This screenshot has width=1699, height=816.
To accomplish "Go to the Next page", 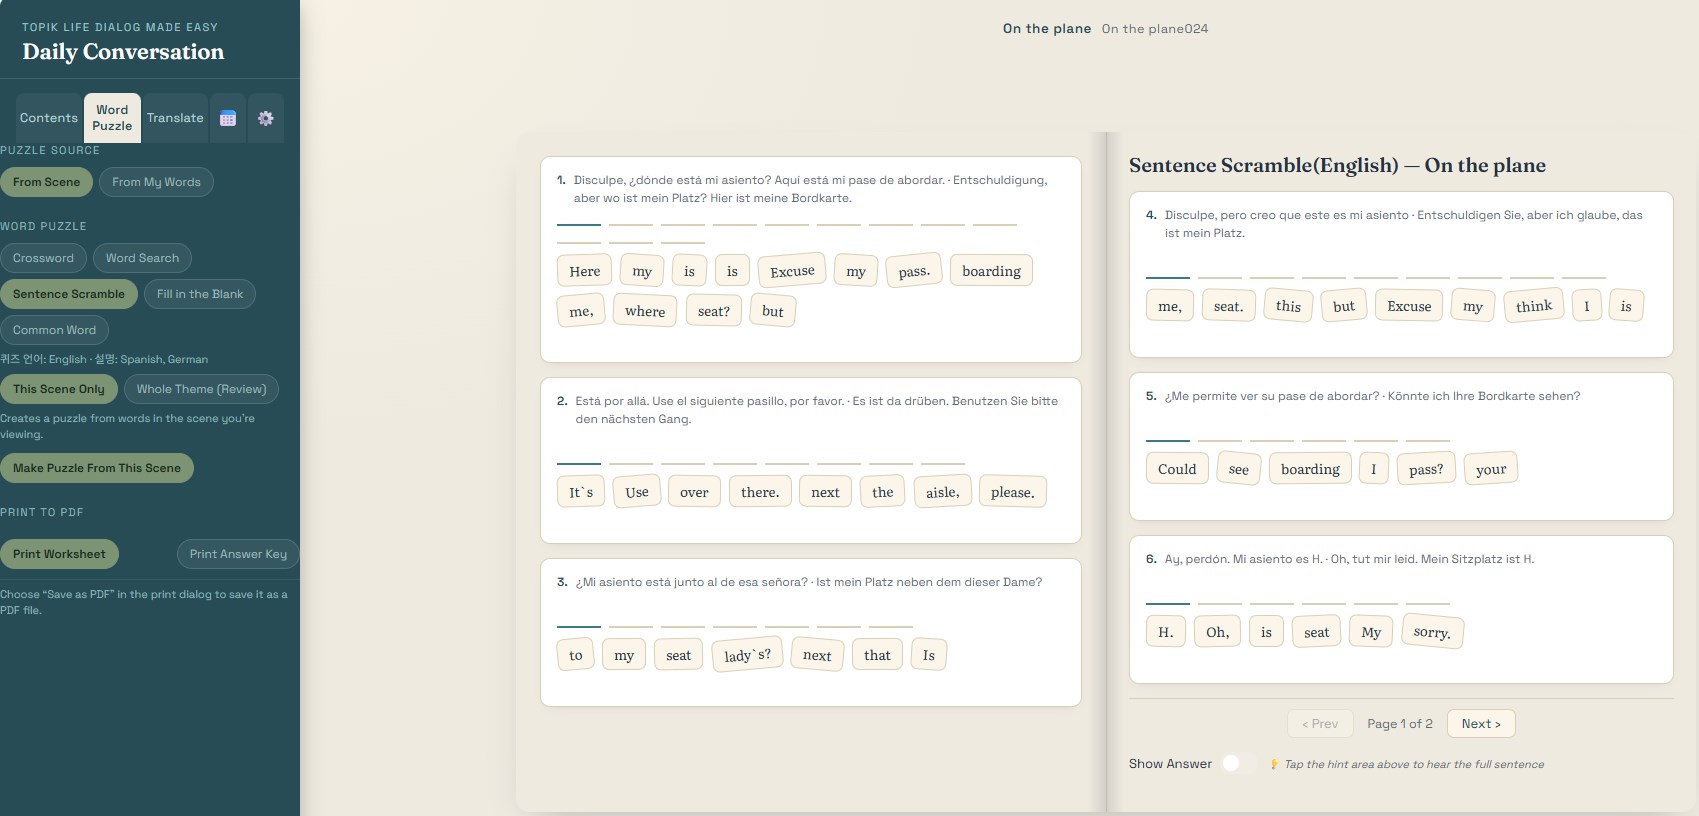I will point(1481,724).
